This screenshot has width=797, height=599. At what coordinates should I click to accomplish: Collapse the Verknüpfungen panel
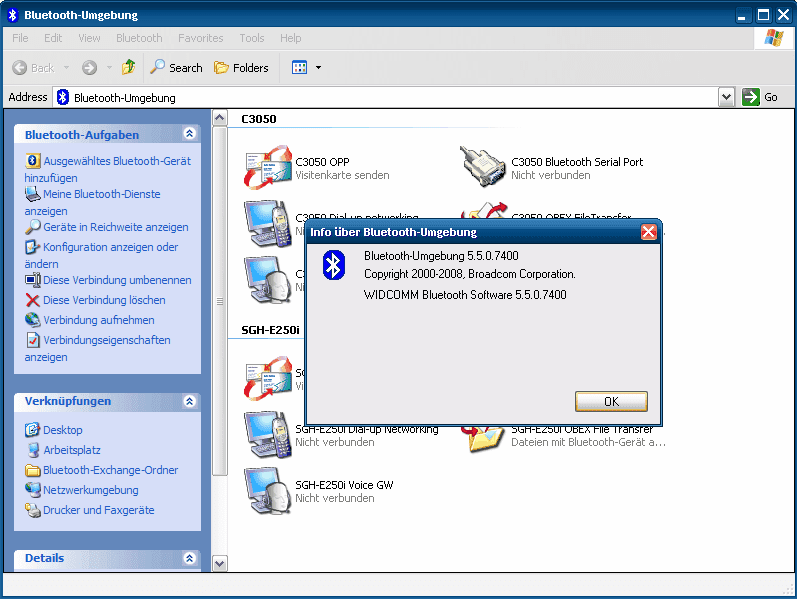[190, 401]
